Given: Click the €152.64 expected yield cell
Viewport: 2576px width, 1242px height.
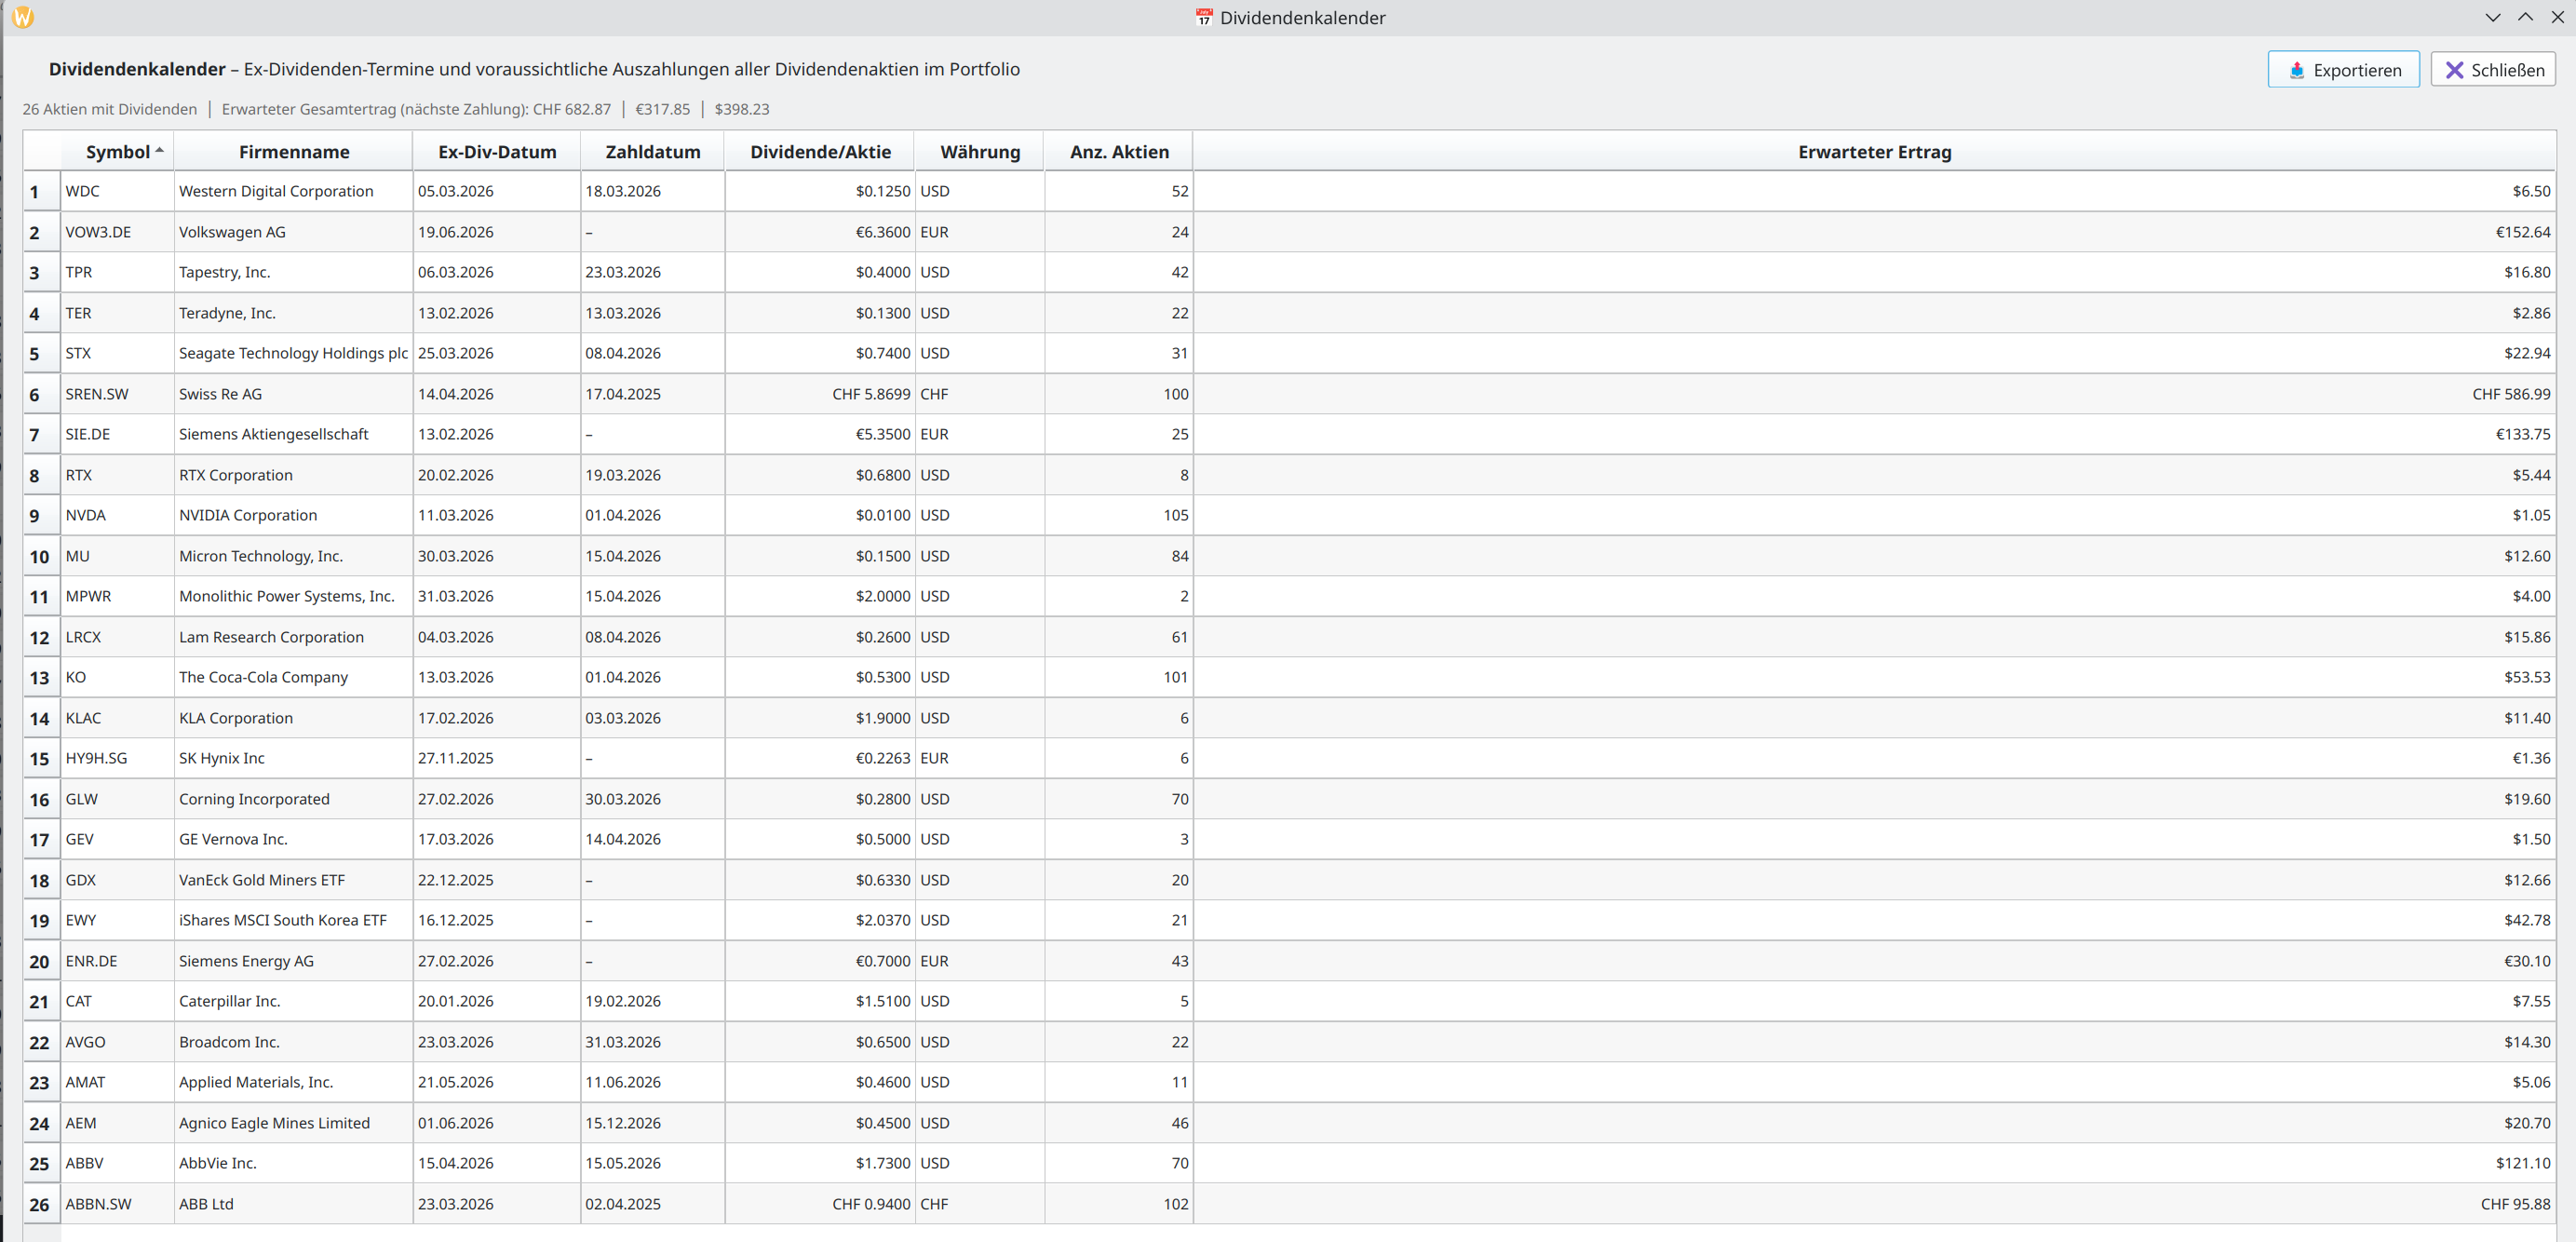Looking at the screenshot, I should click(1874, 232).
